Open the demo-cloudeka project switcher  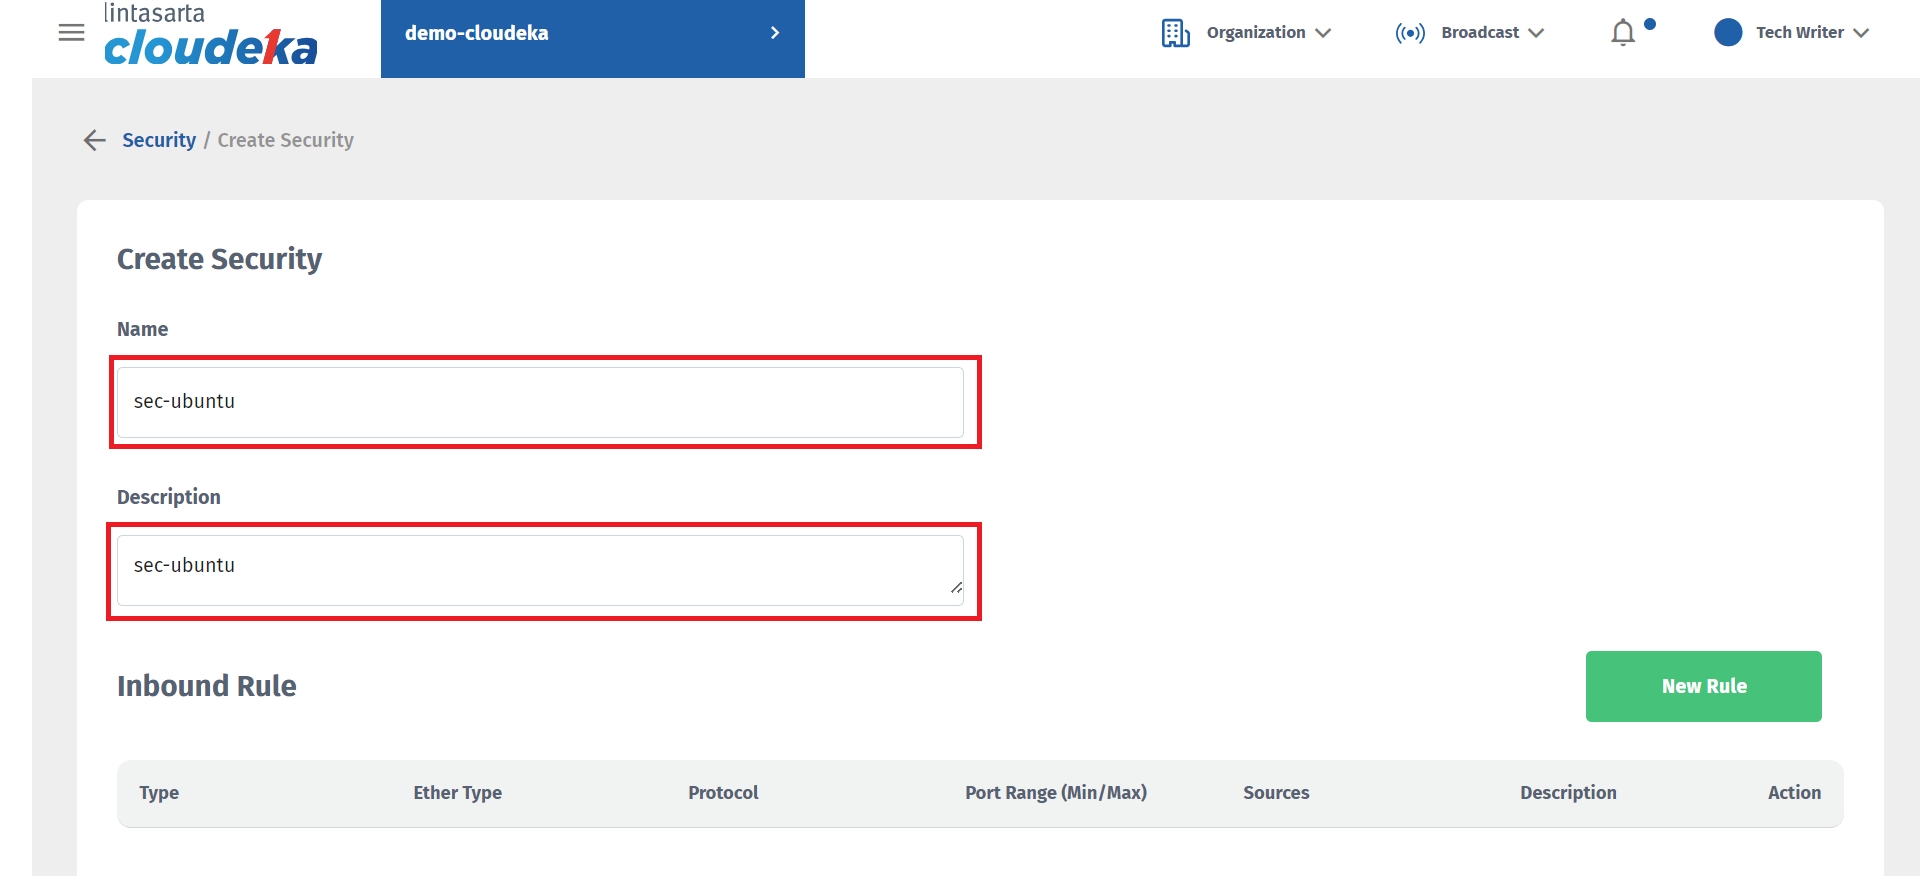pos(592,33)
